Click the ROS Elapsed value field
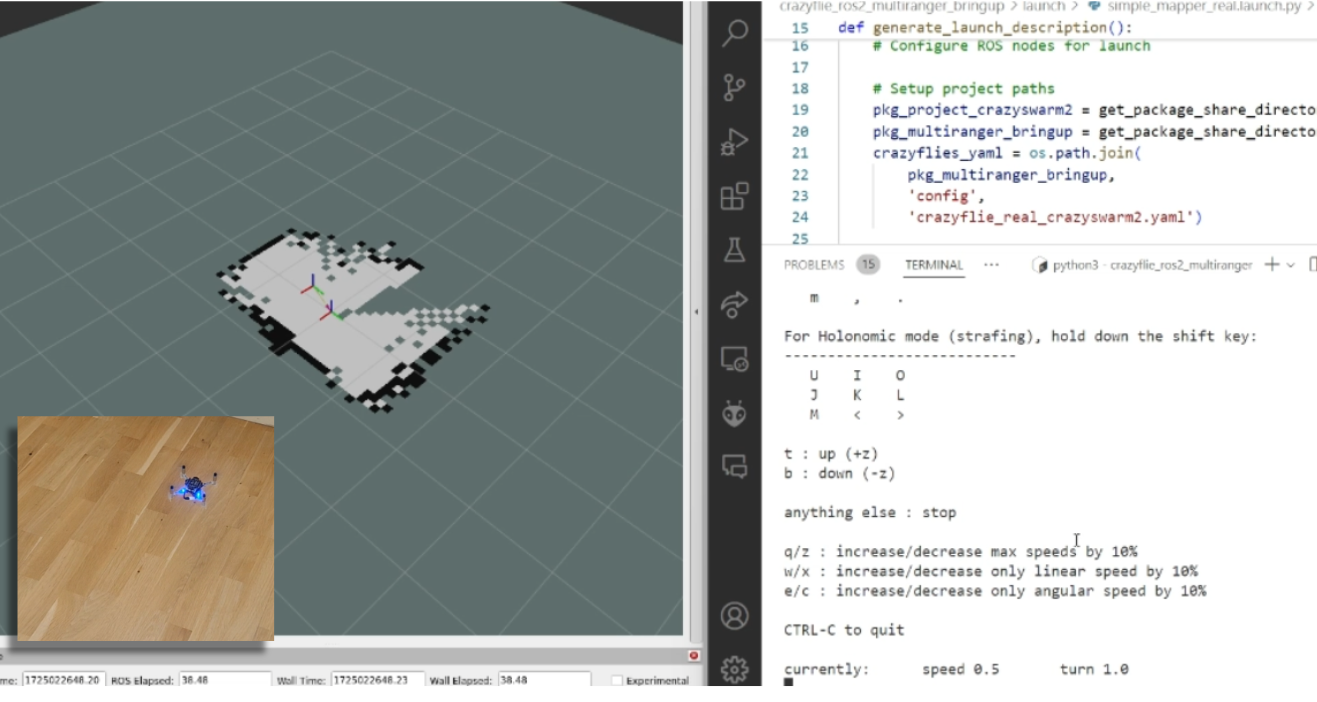Image resolution: width=1317 pixels, height=702 pixels. point(224,681)
